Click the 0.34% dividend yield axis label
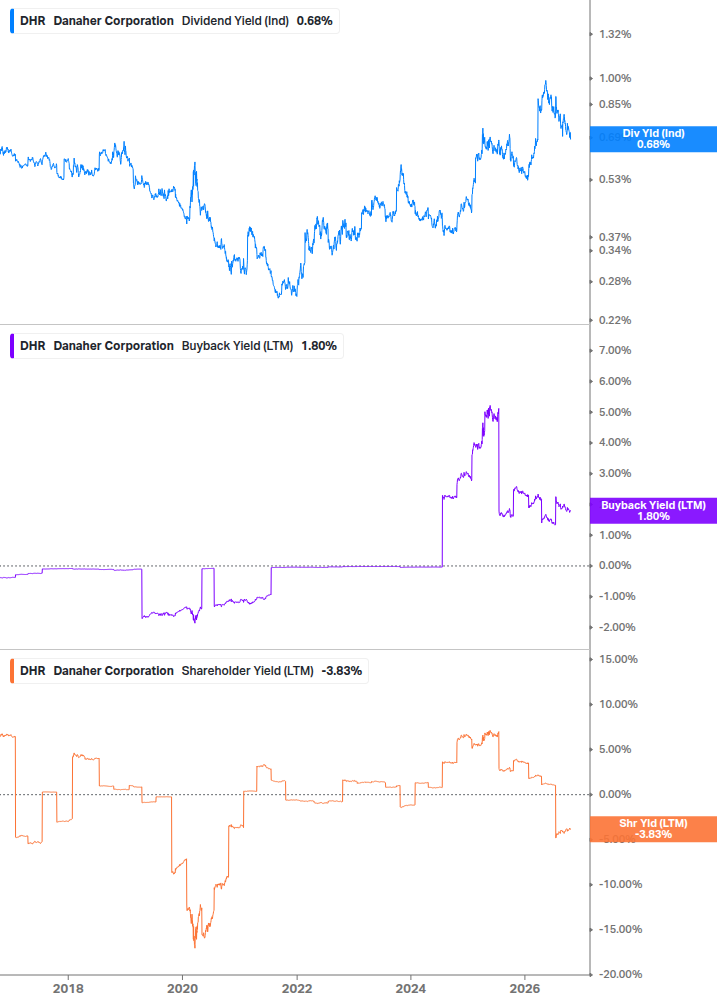The height and width of the screenshot is (1005, 717). pos(615,251)
